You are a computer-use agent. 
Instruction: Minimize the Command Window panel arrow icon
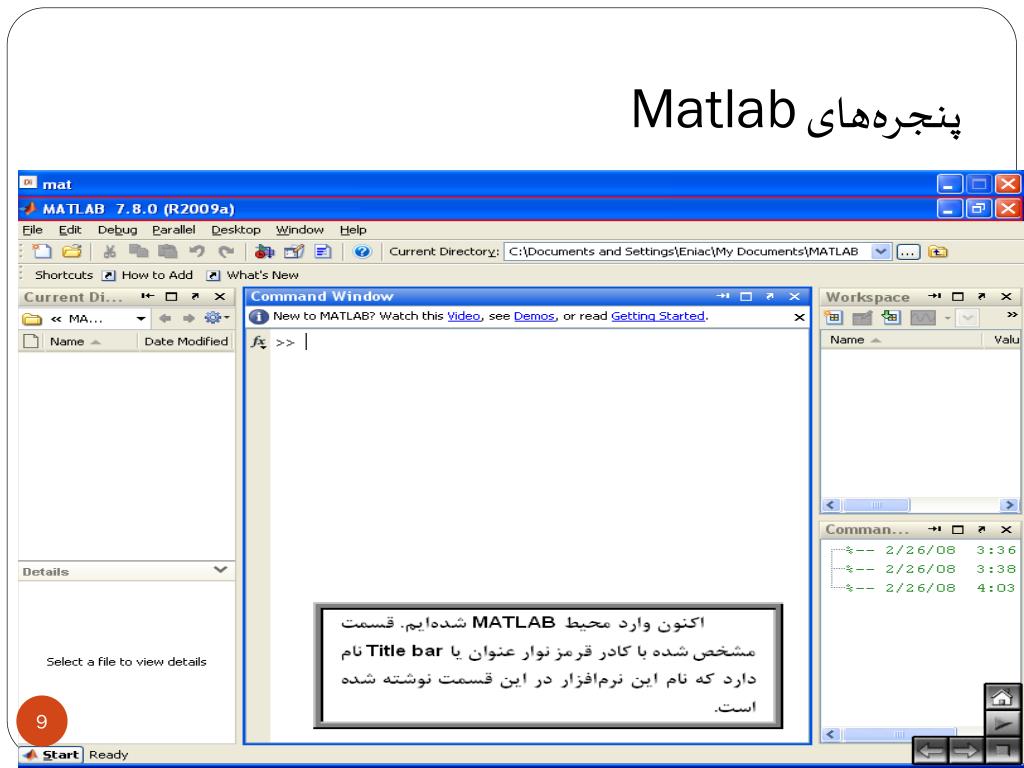pyautogui.click(x=722, y=296)
